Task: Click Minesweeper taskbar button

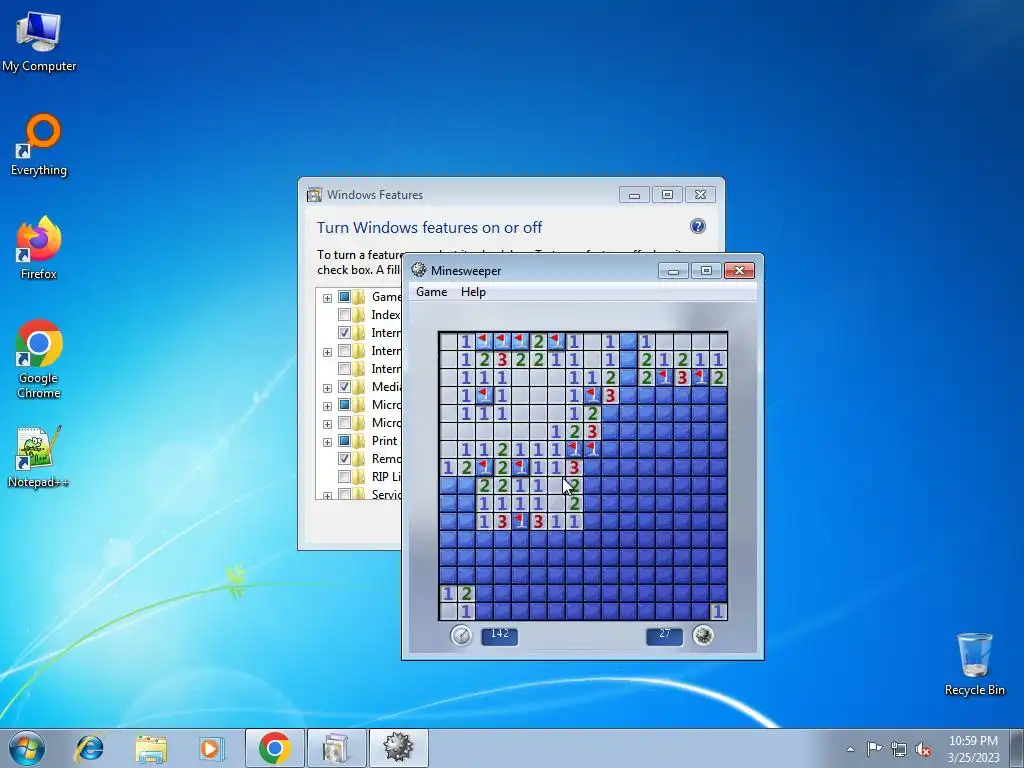Action: [x=398, y=748]
